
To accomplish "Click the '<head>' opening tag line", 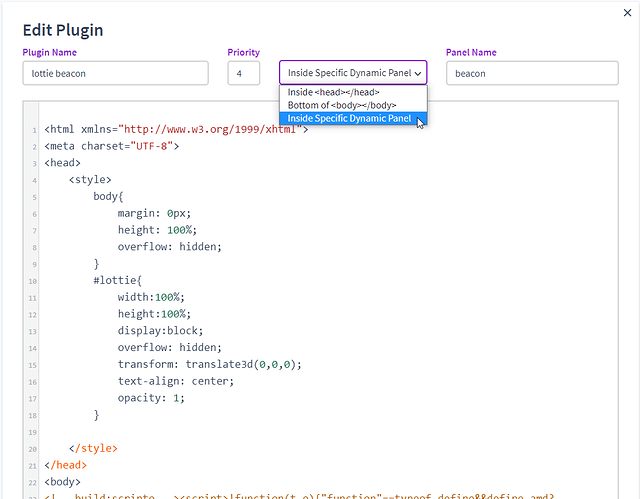I will pos(62,163).
